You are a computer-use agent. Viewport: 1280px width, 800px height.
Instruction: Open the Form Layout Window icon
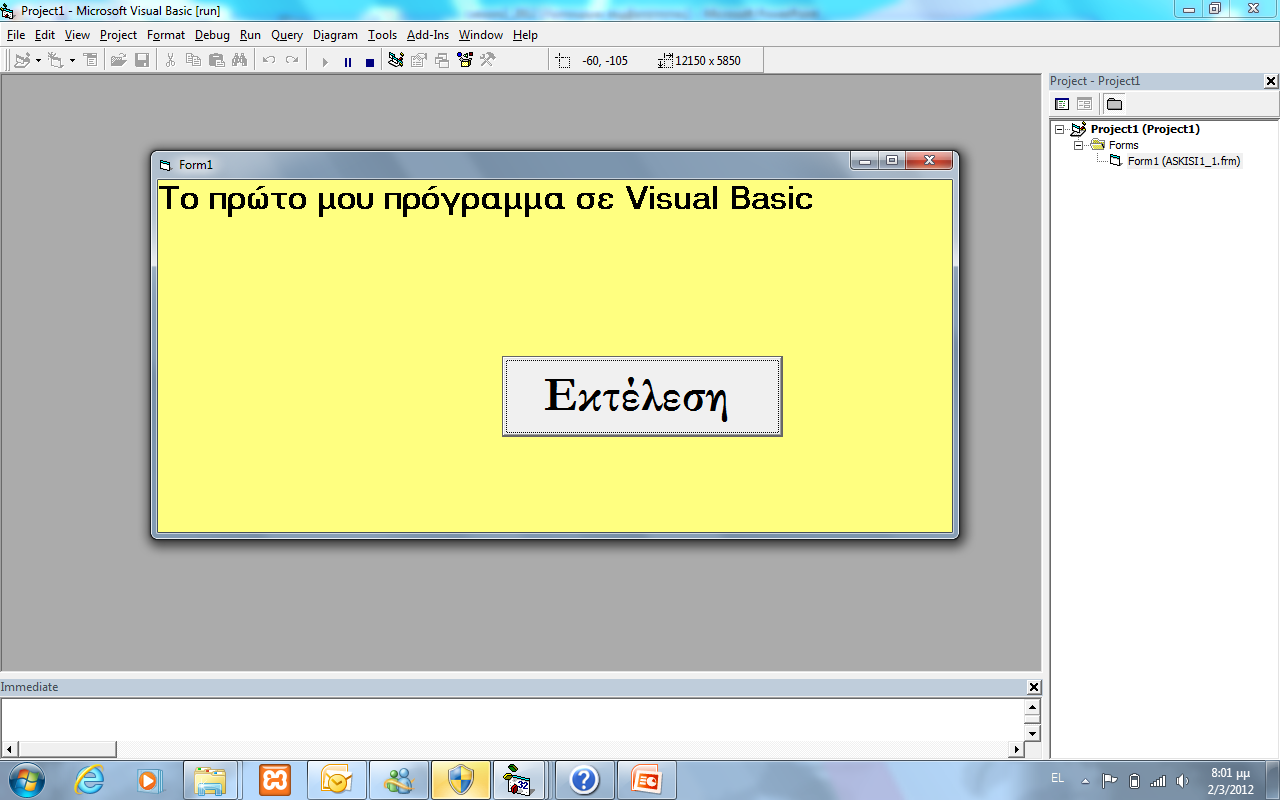point(442,60)
